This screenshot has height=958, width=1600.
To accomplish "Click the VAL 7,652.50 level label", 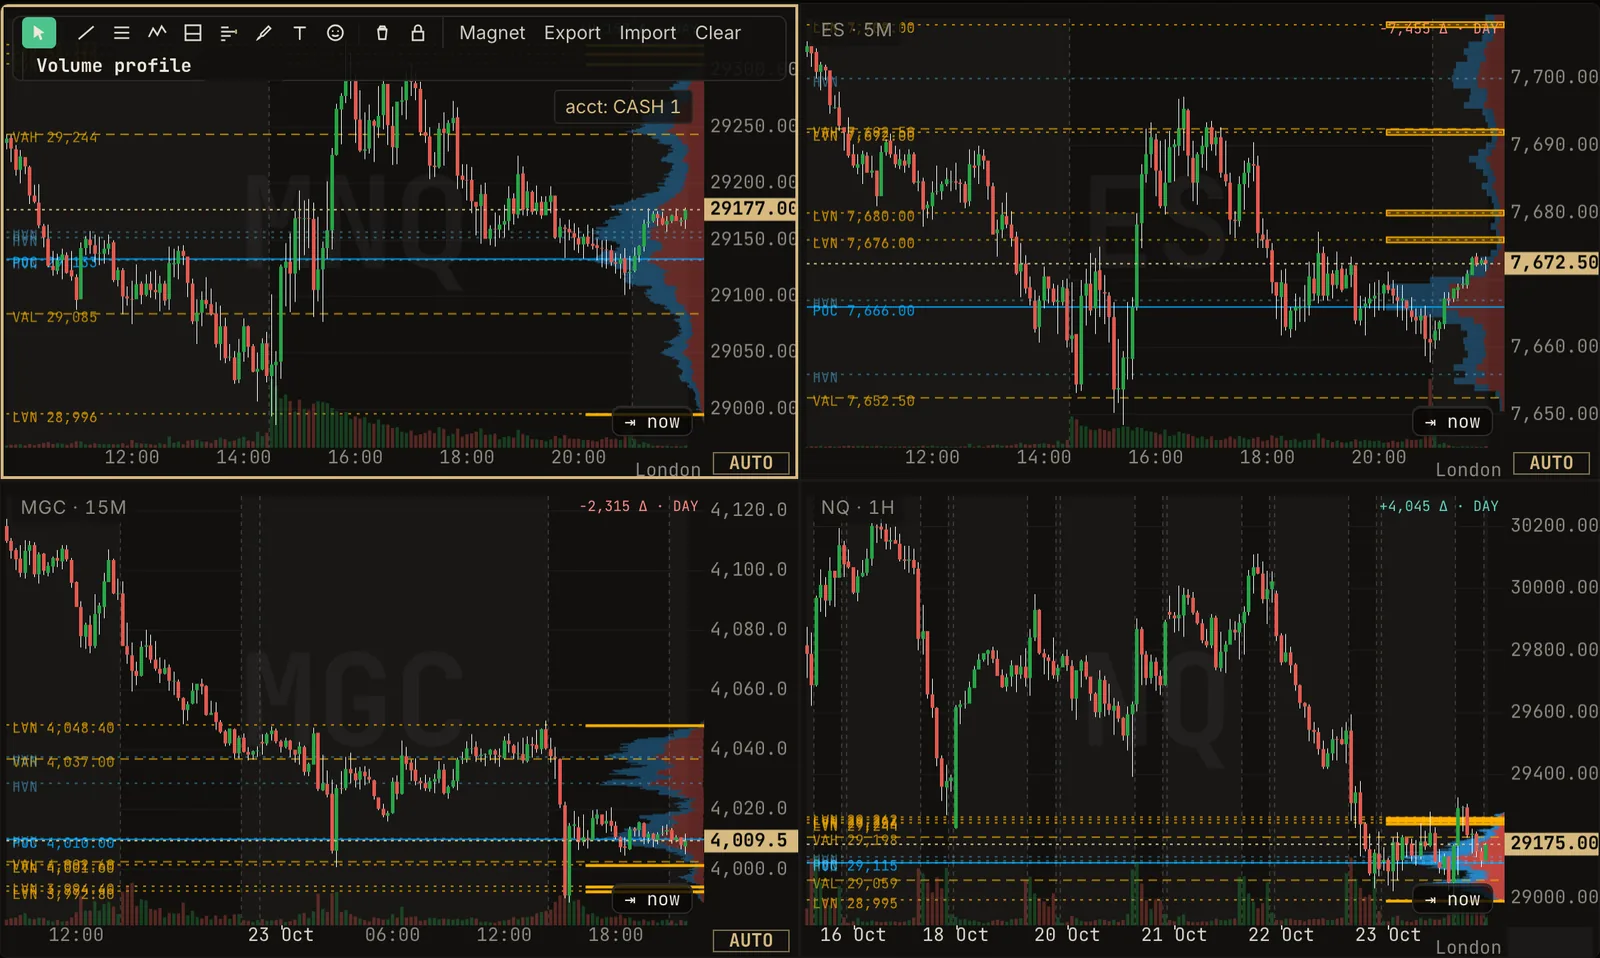I will (x=863, y=401).
